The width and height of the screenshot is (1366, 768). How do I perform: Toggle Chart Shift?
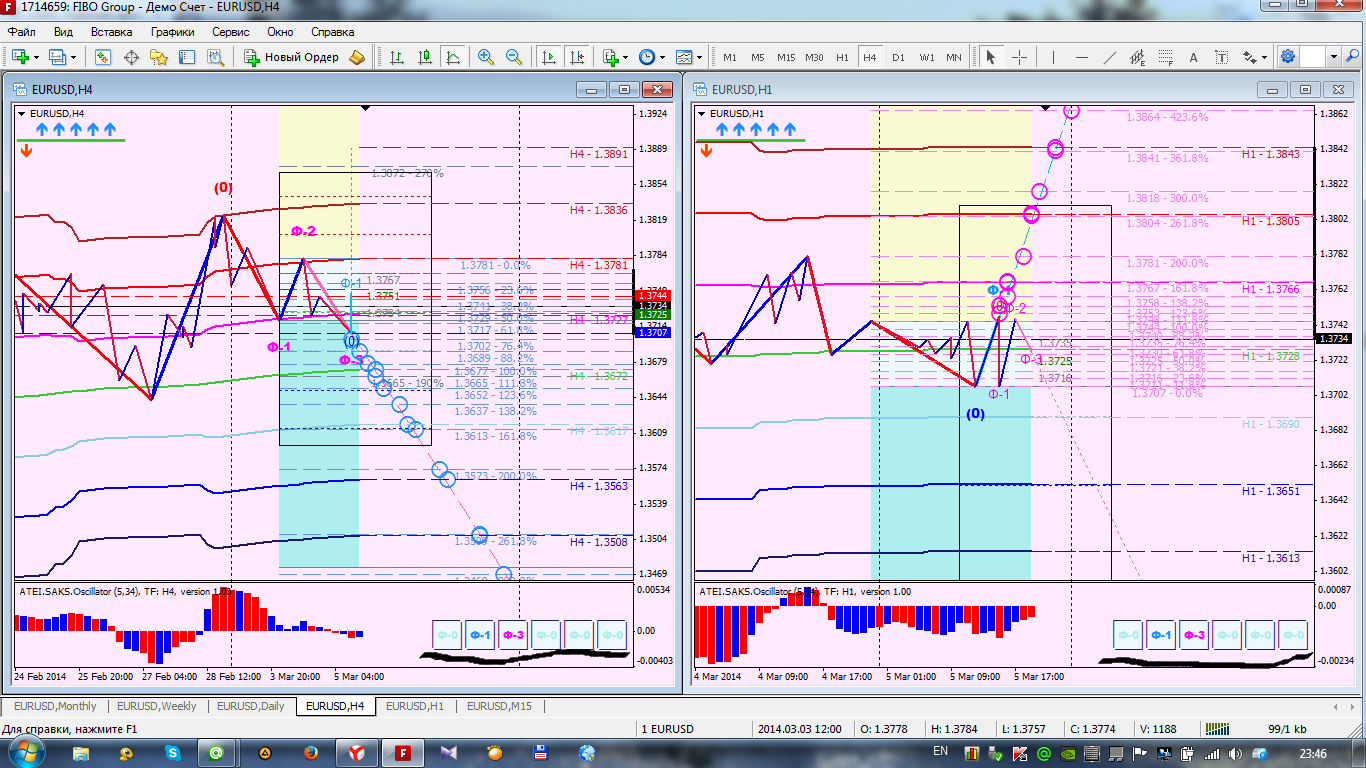pos(576,57)
